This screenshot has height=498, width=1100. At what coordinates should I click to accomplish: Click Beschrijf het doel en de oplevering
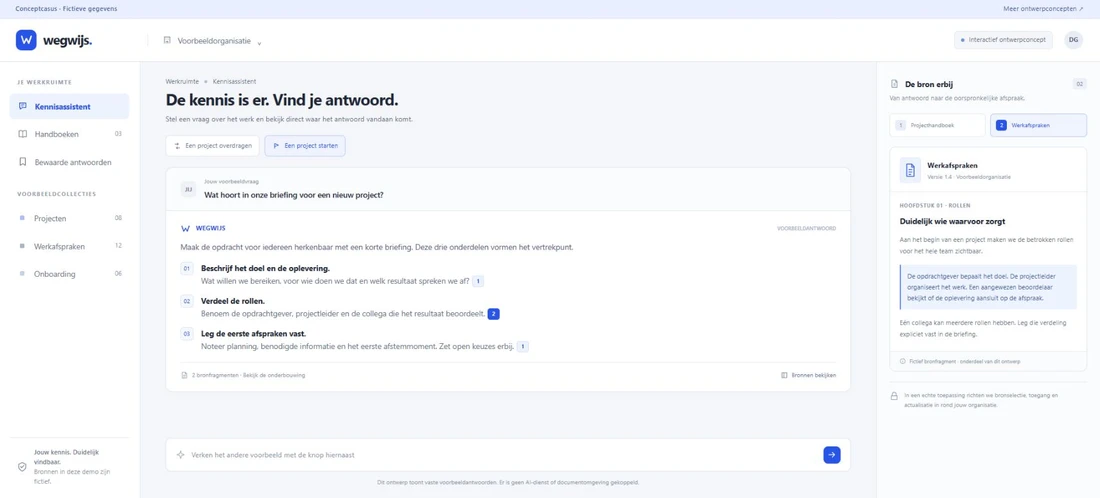click(x=265, y=268)
